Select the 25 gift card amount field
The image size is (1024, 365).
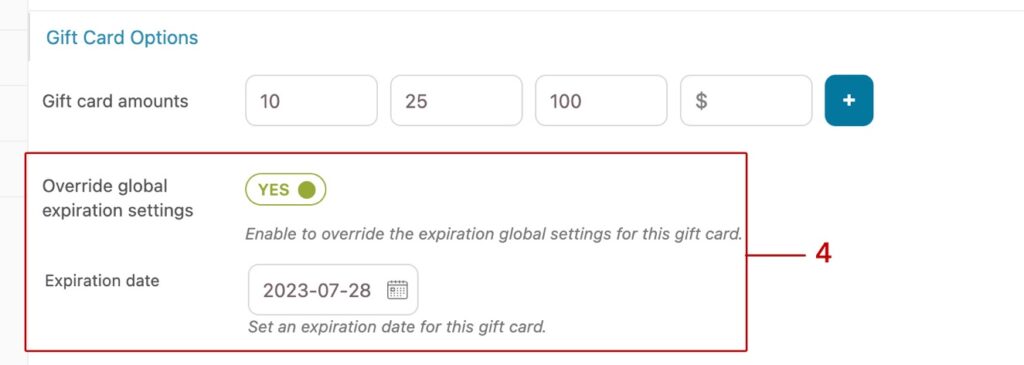coord(456,101)
